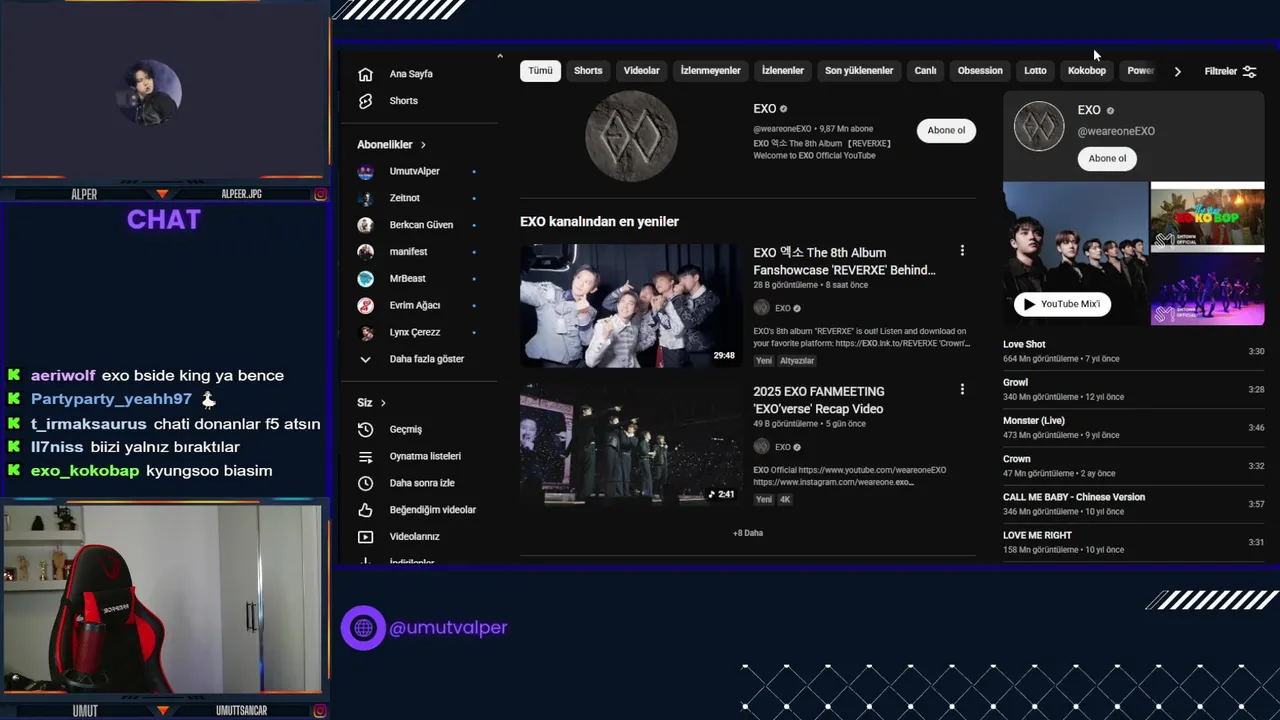Image resolution: width=1280 pixels, height=720 pixels.
Task: Select the İzlenmeyenler filter chip
Action: (x=710, y=71)
